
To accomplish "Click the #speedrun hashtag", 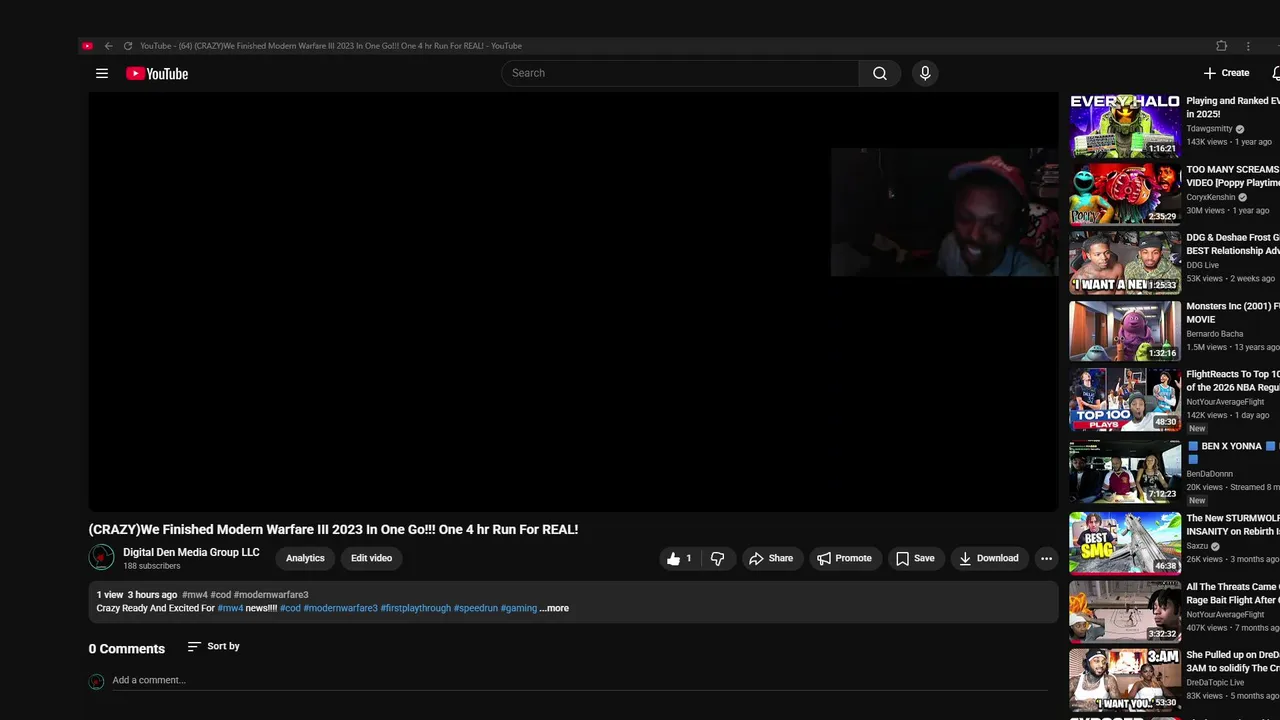I will tap(475, 608).
